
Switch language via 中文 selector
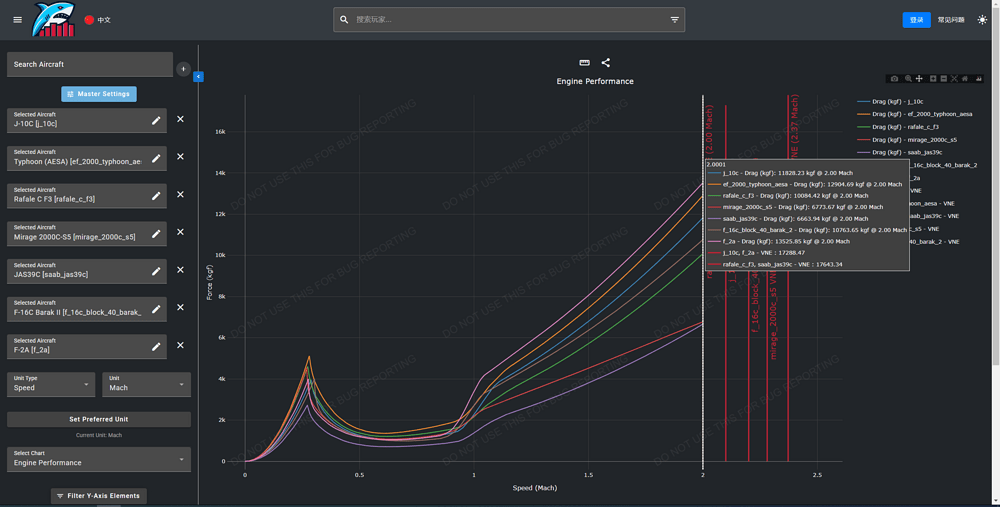pos(98,20)
